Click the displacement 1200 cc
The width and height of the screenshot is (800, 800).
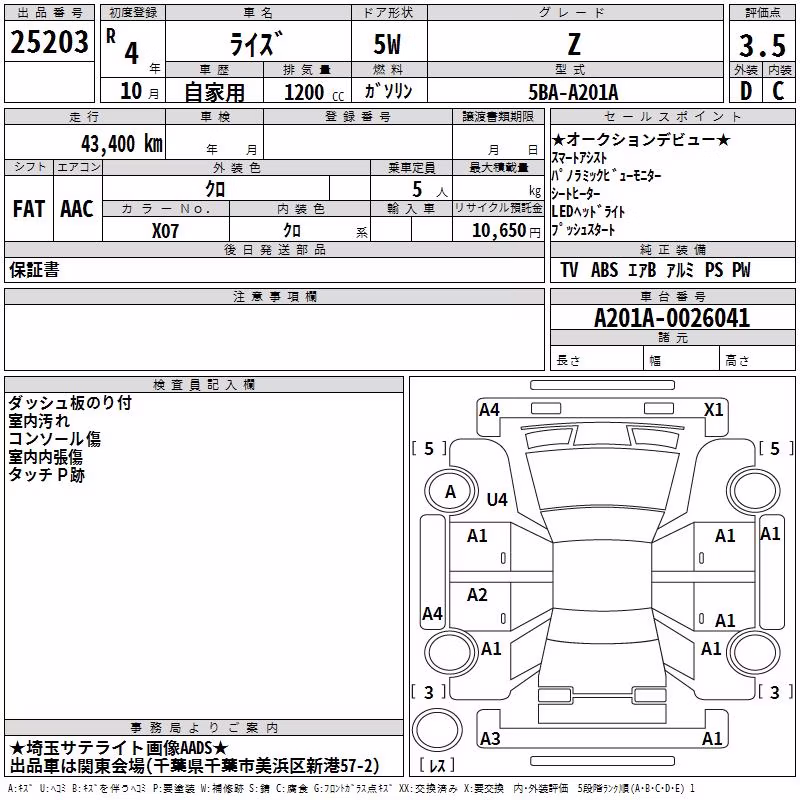point(314,92)
